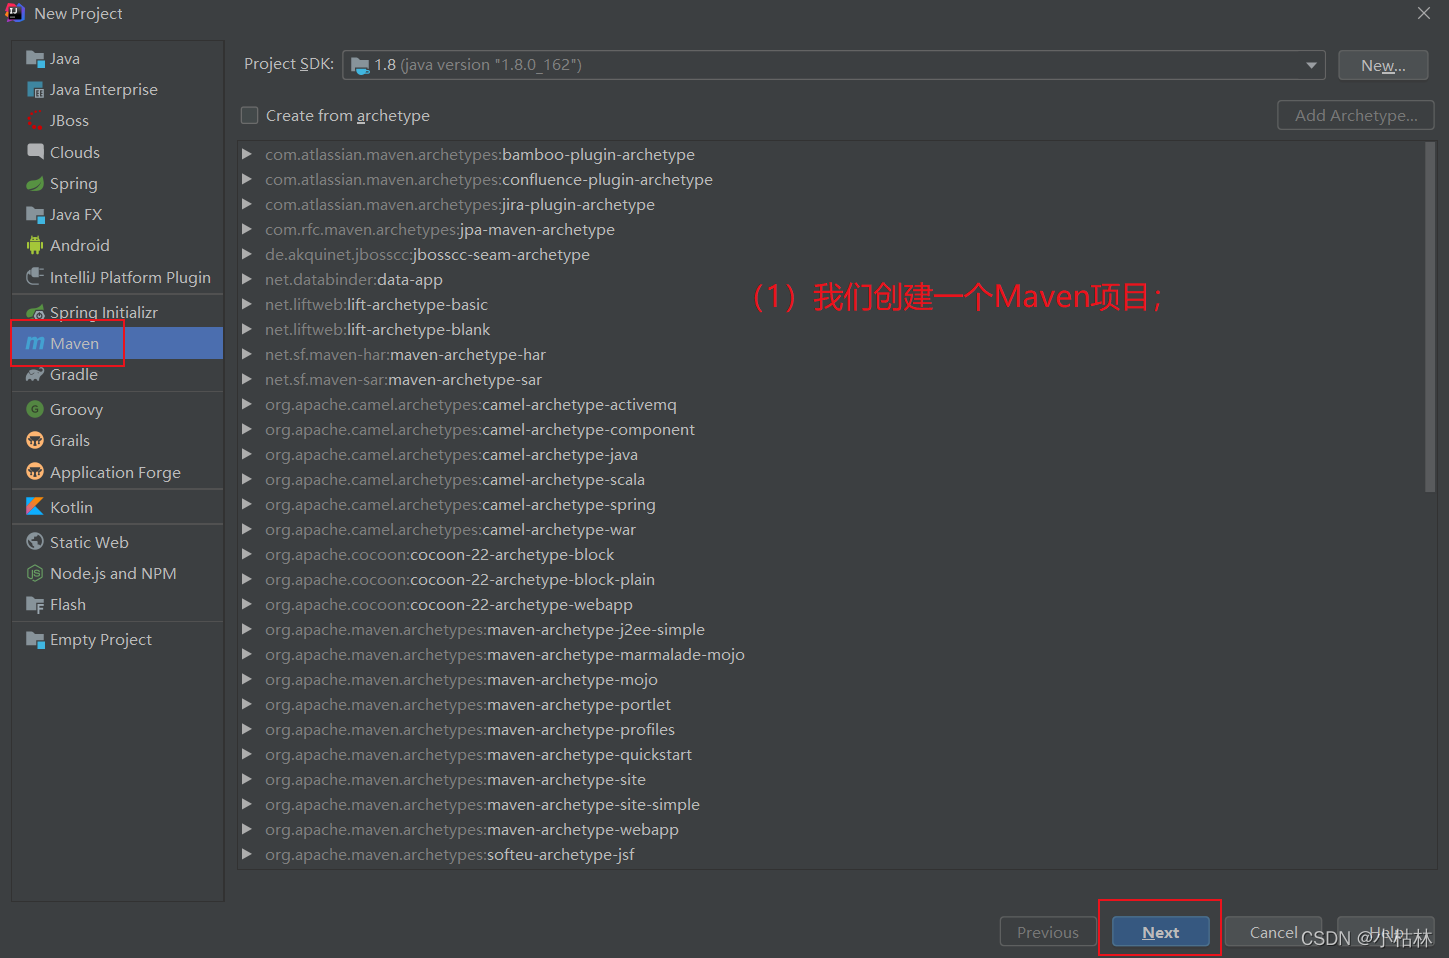This screenshot has width=1449, height=958.
Task: Expand jira-plugin-archetype entry
Action: (x=247, y=205)
